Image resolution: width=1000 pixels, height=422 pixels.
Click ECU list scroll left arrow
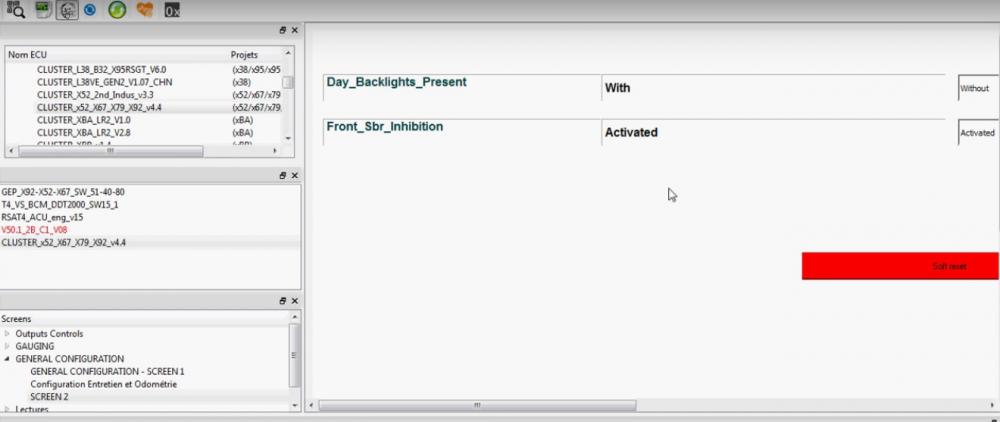click(x=11, y=151)
